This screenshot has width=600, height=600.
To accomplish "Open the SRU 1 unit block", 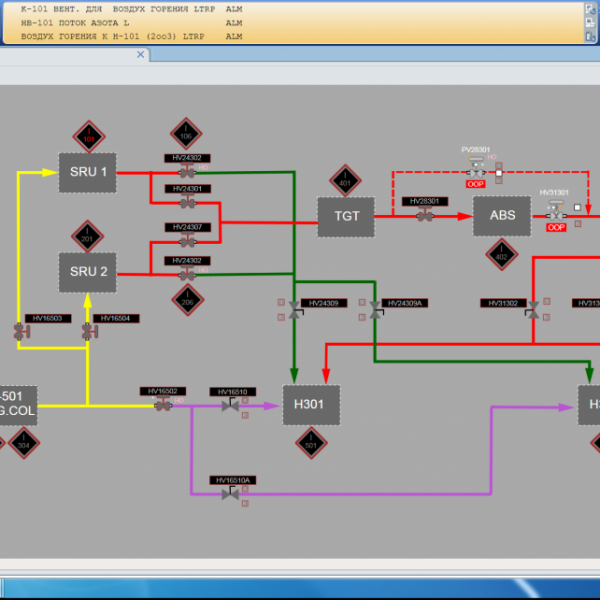I will click(x=88, y=172).
